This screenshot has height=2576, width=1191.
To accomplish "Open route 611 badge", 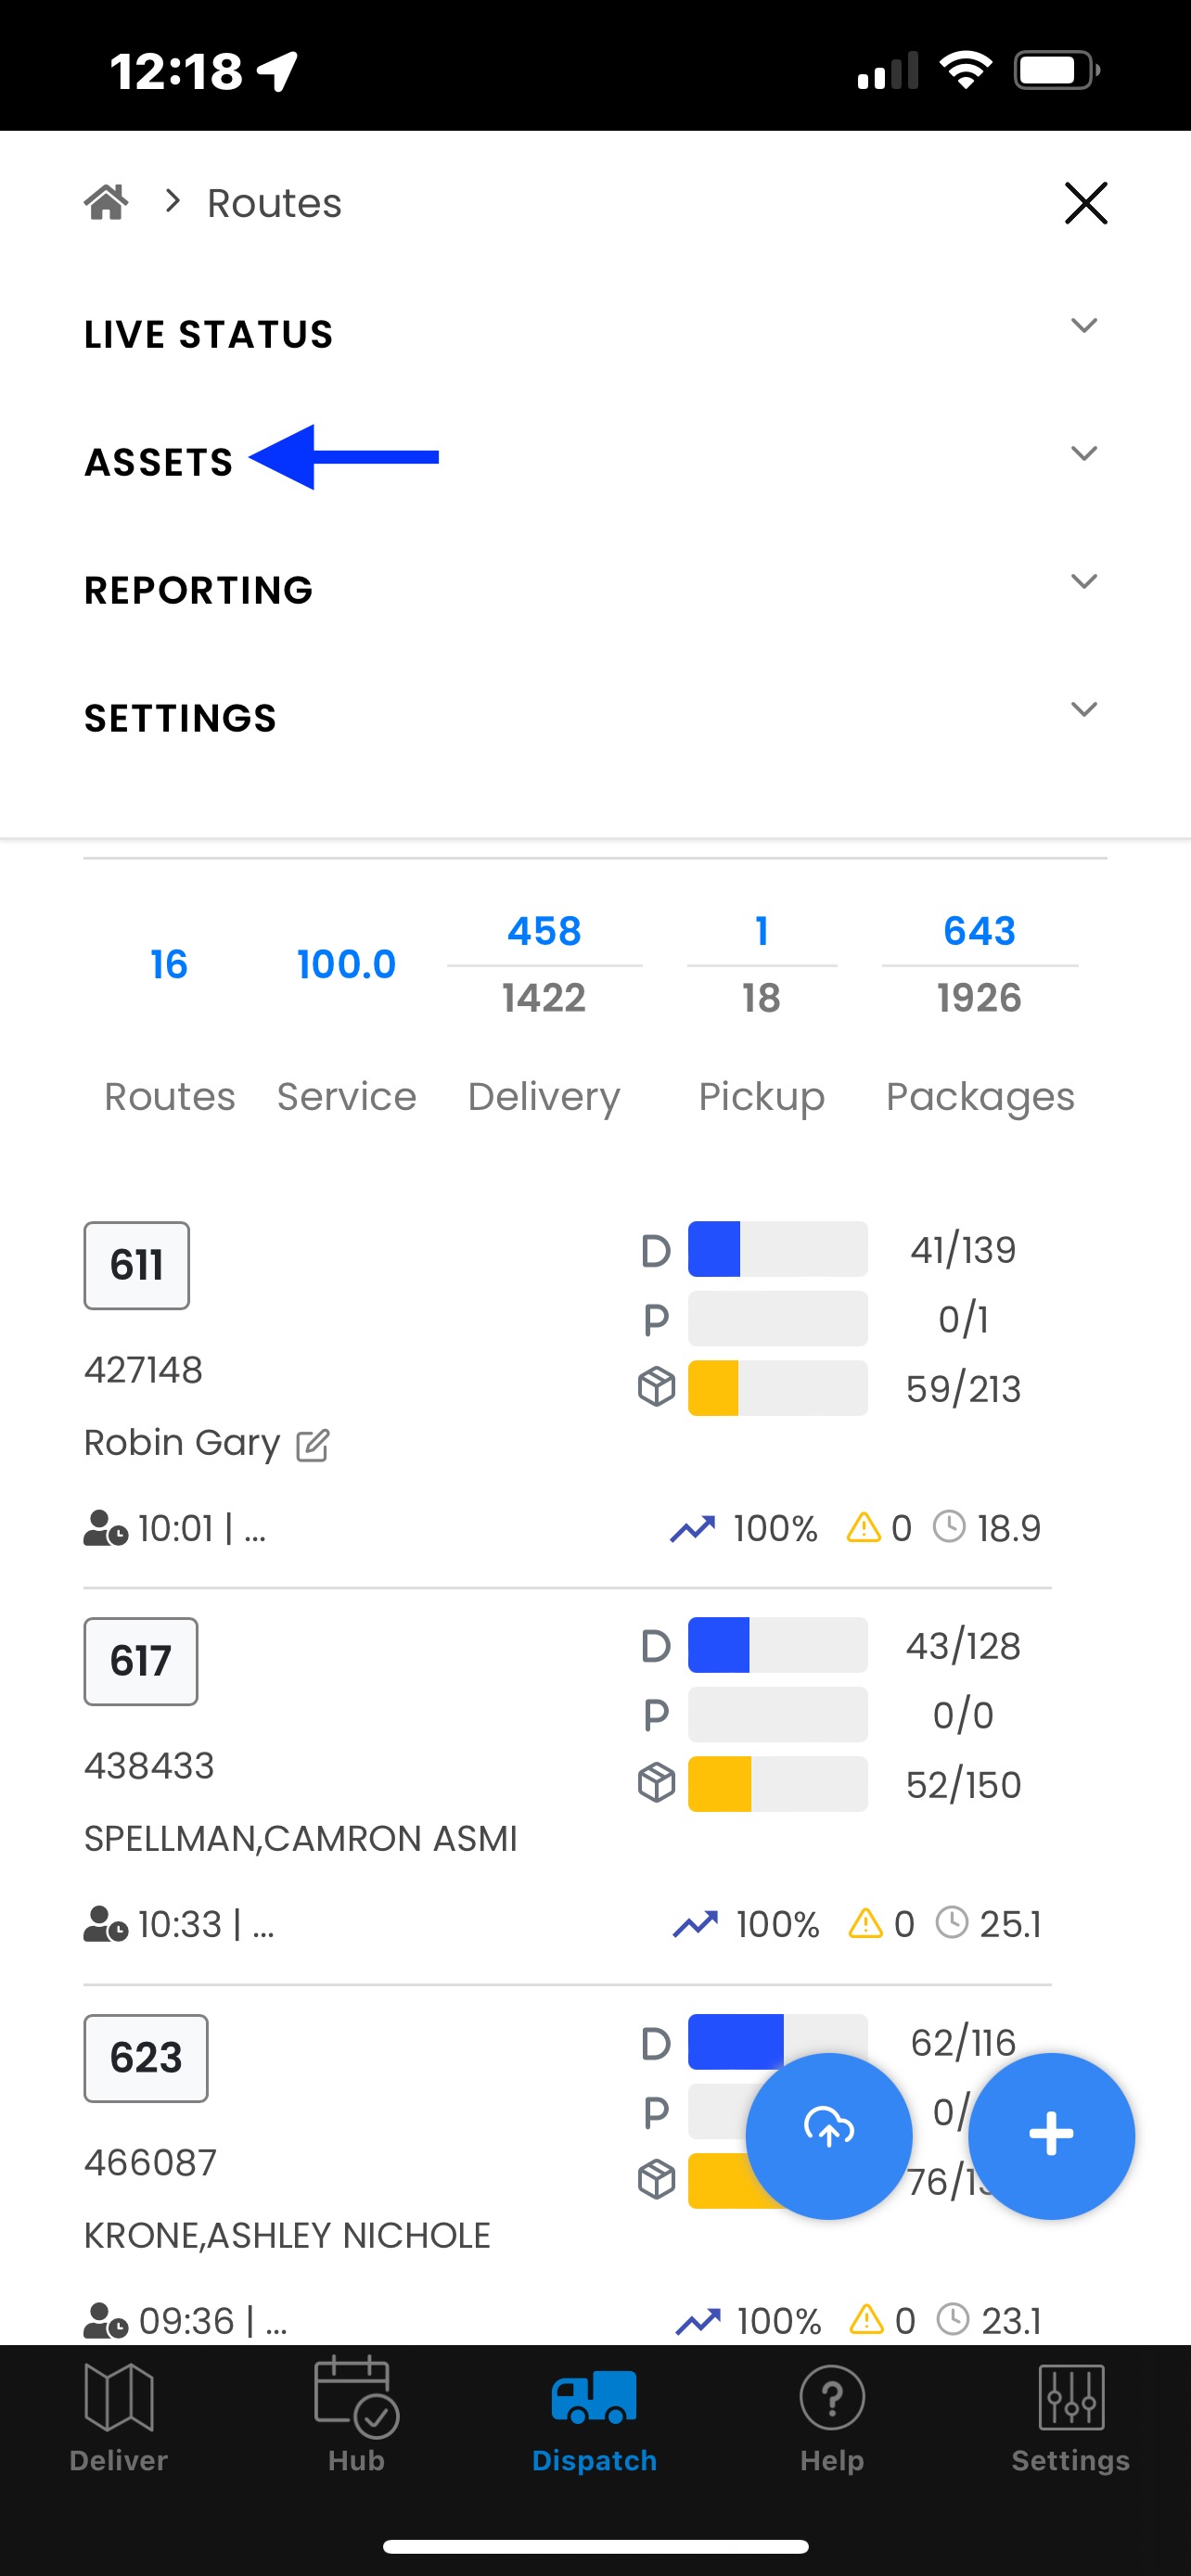I will click(x=137, y=1266).
